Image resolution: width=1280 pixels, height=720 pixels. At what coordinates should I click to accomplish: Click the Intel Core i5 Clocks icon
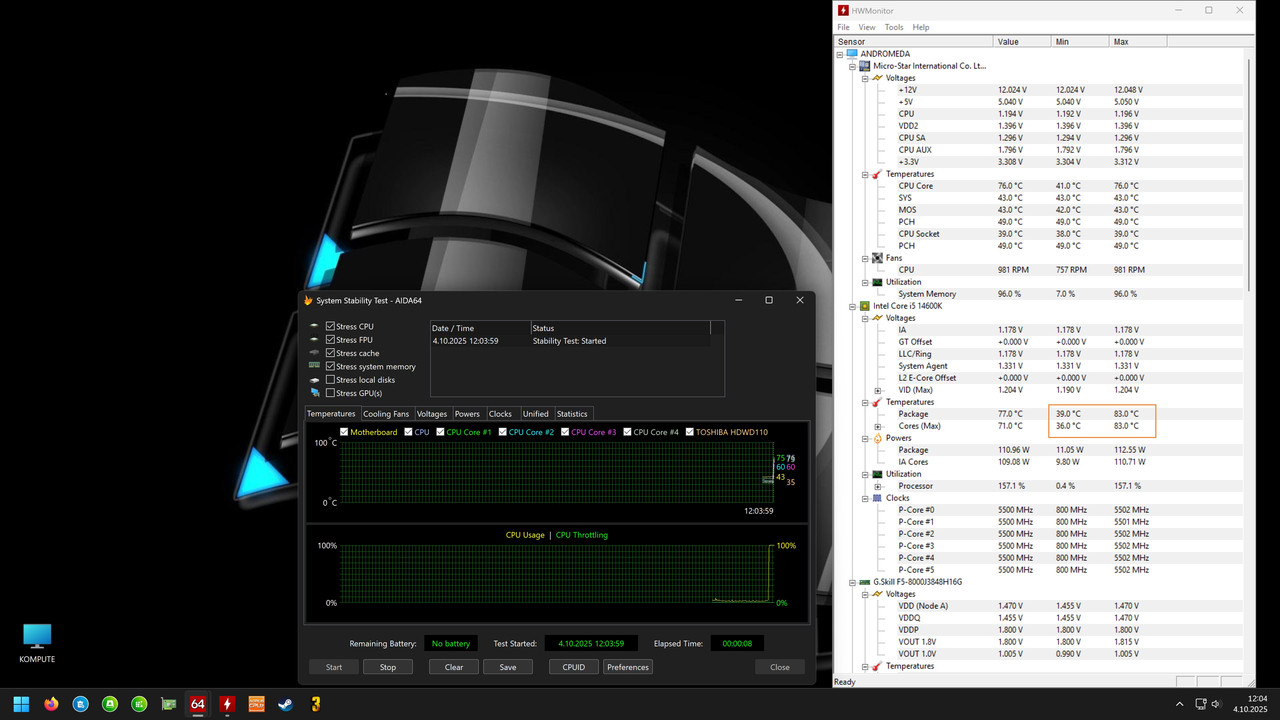point(877,498)
